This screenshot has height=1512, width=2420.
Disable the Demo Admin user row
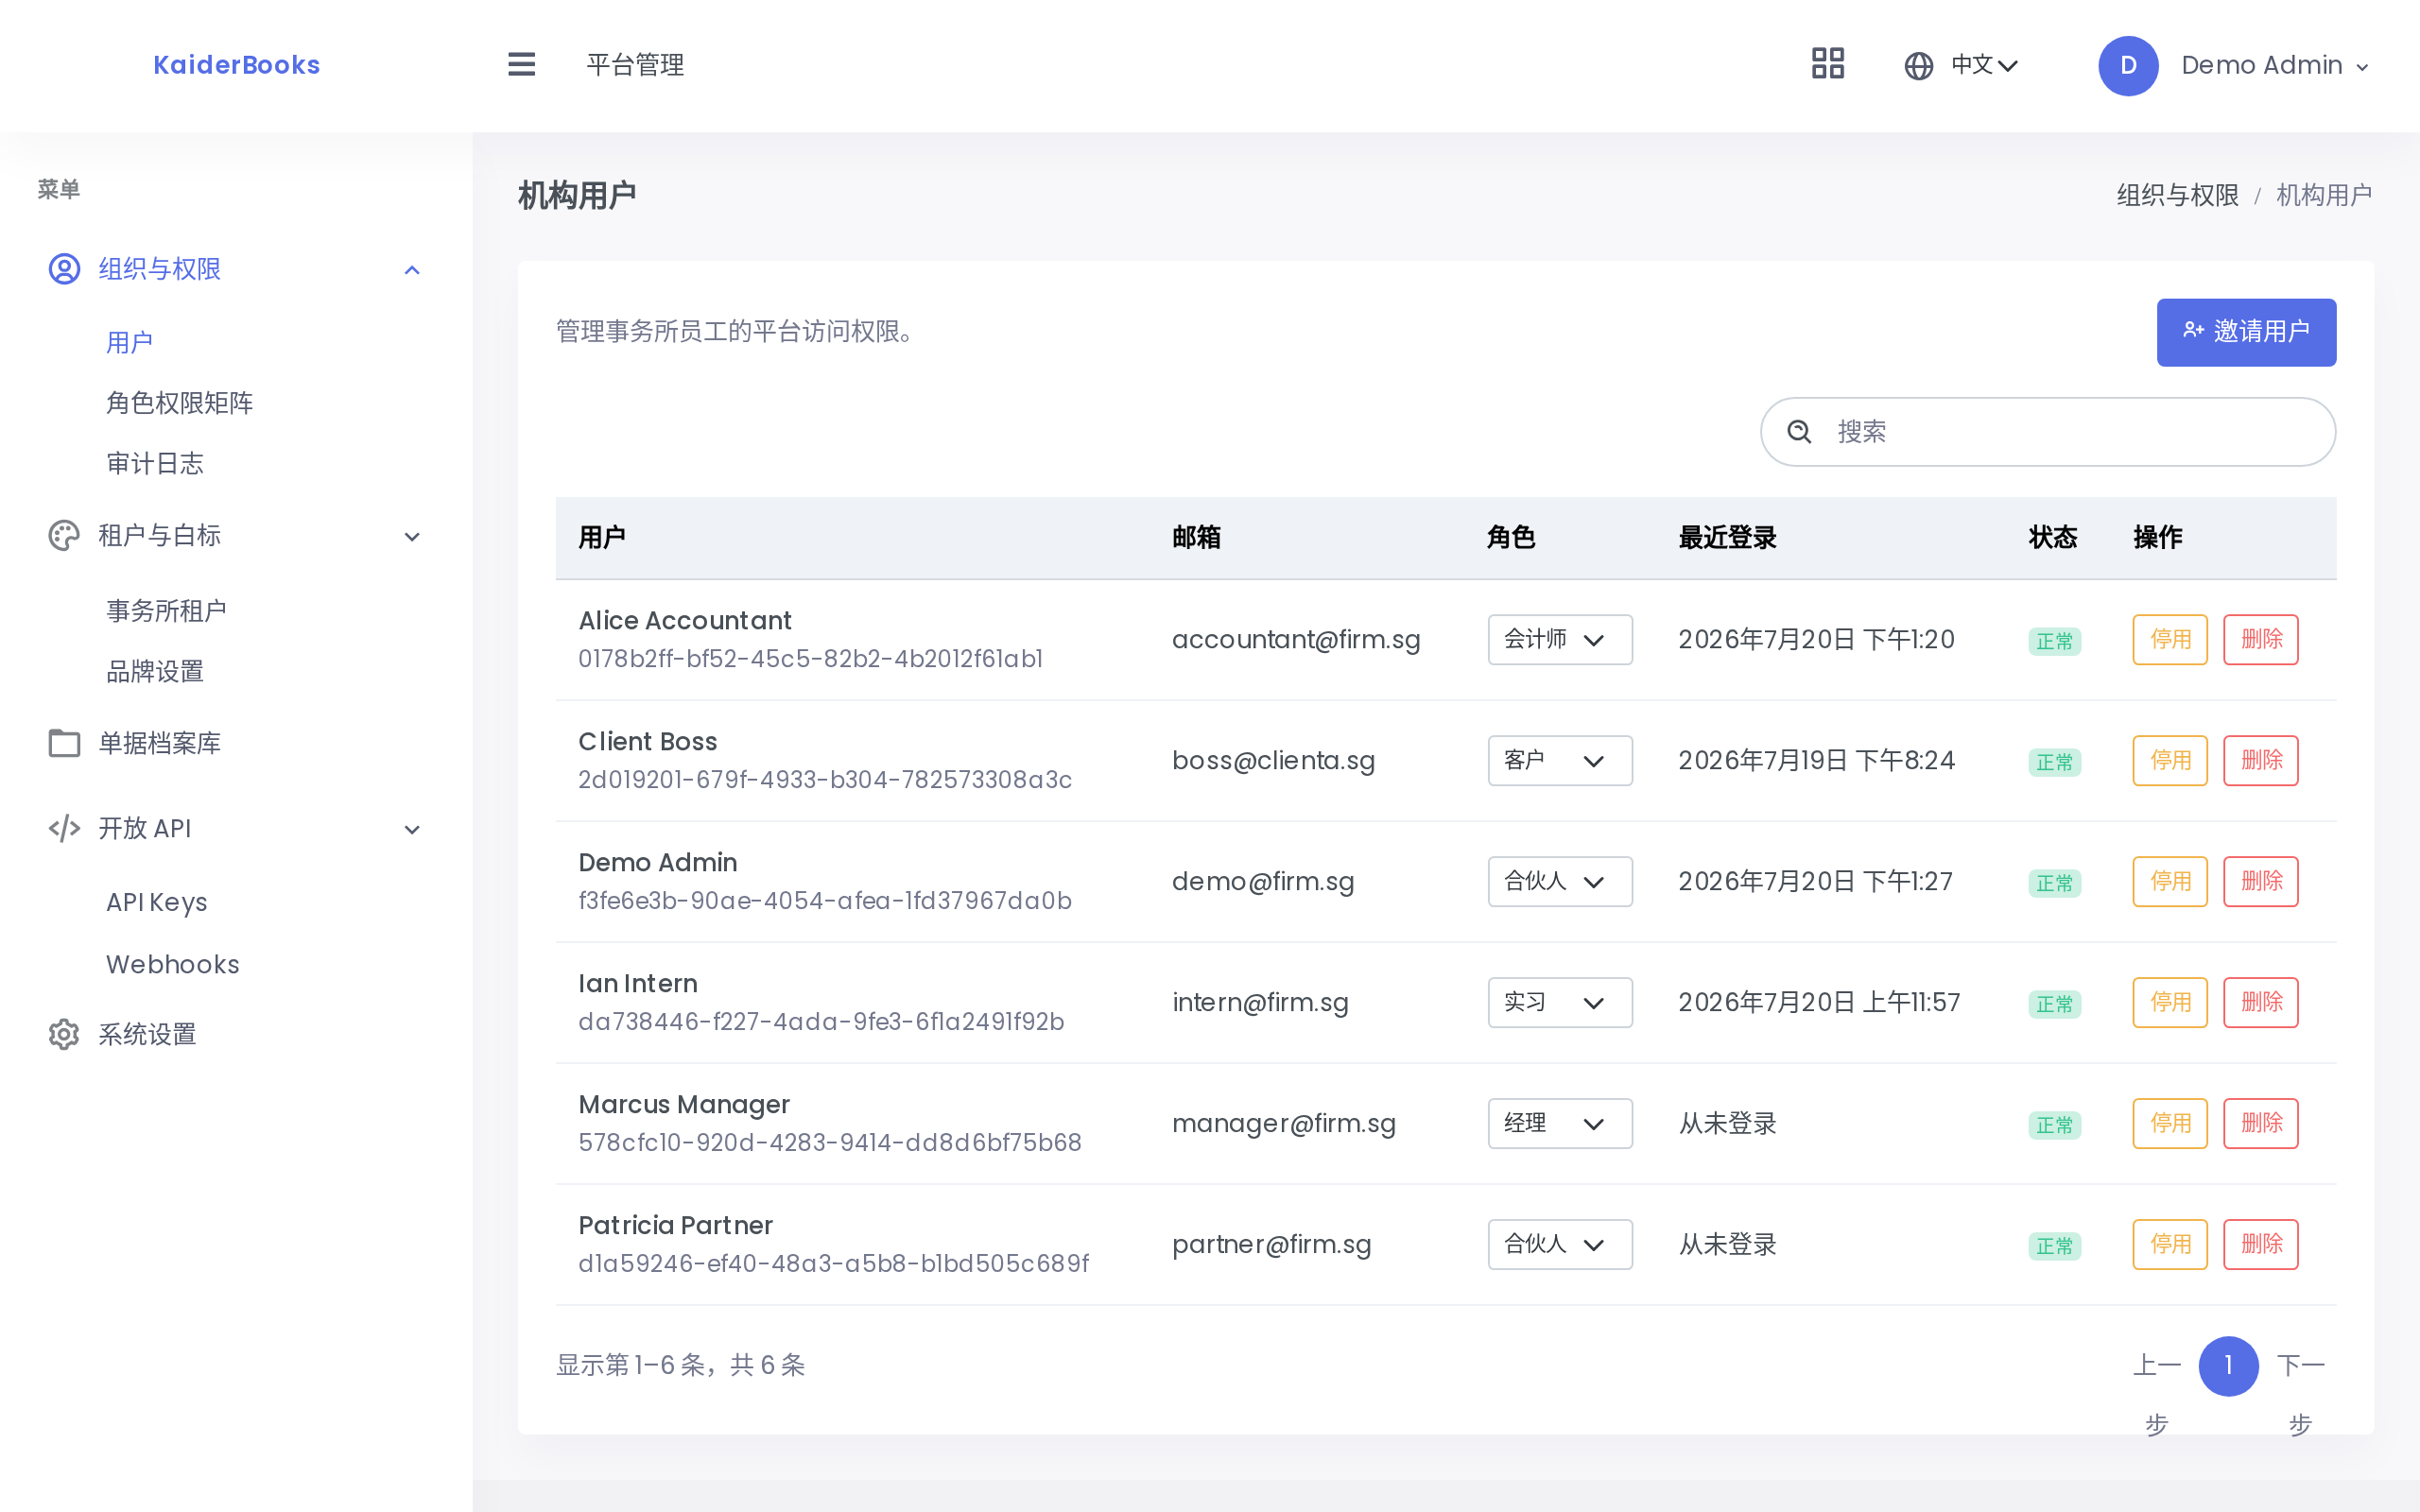coord(2170,882)
